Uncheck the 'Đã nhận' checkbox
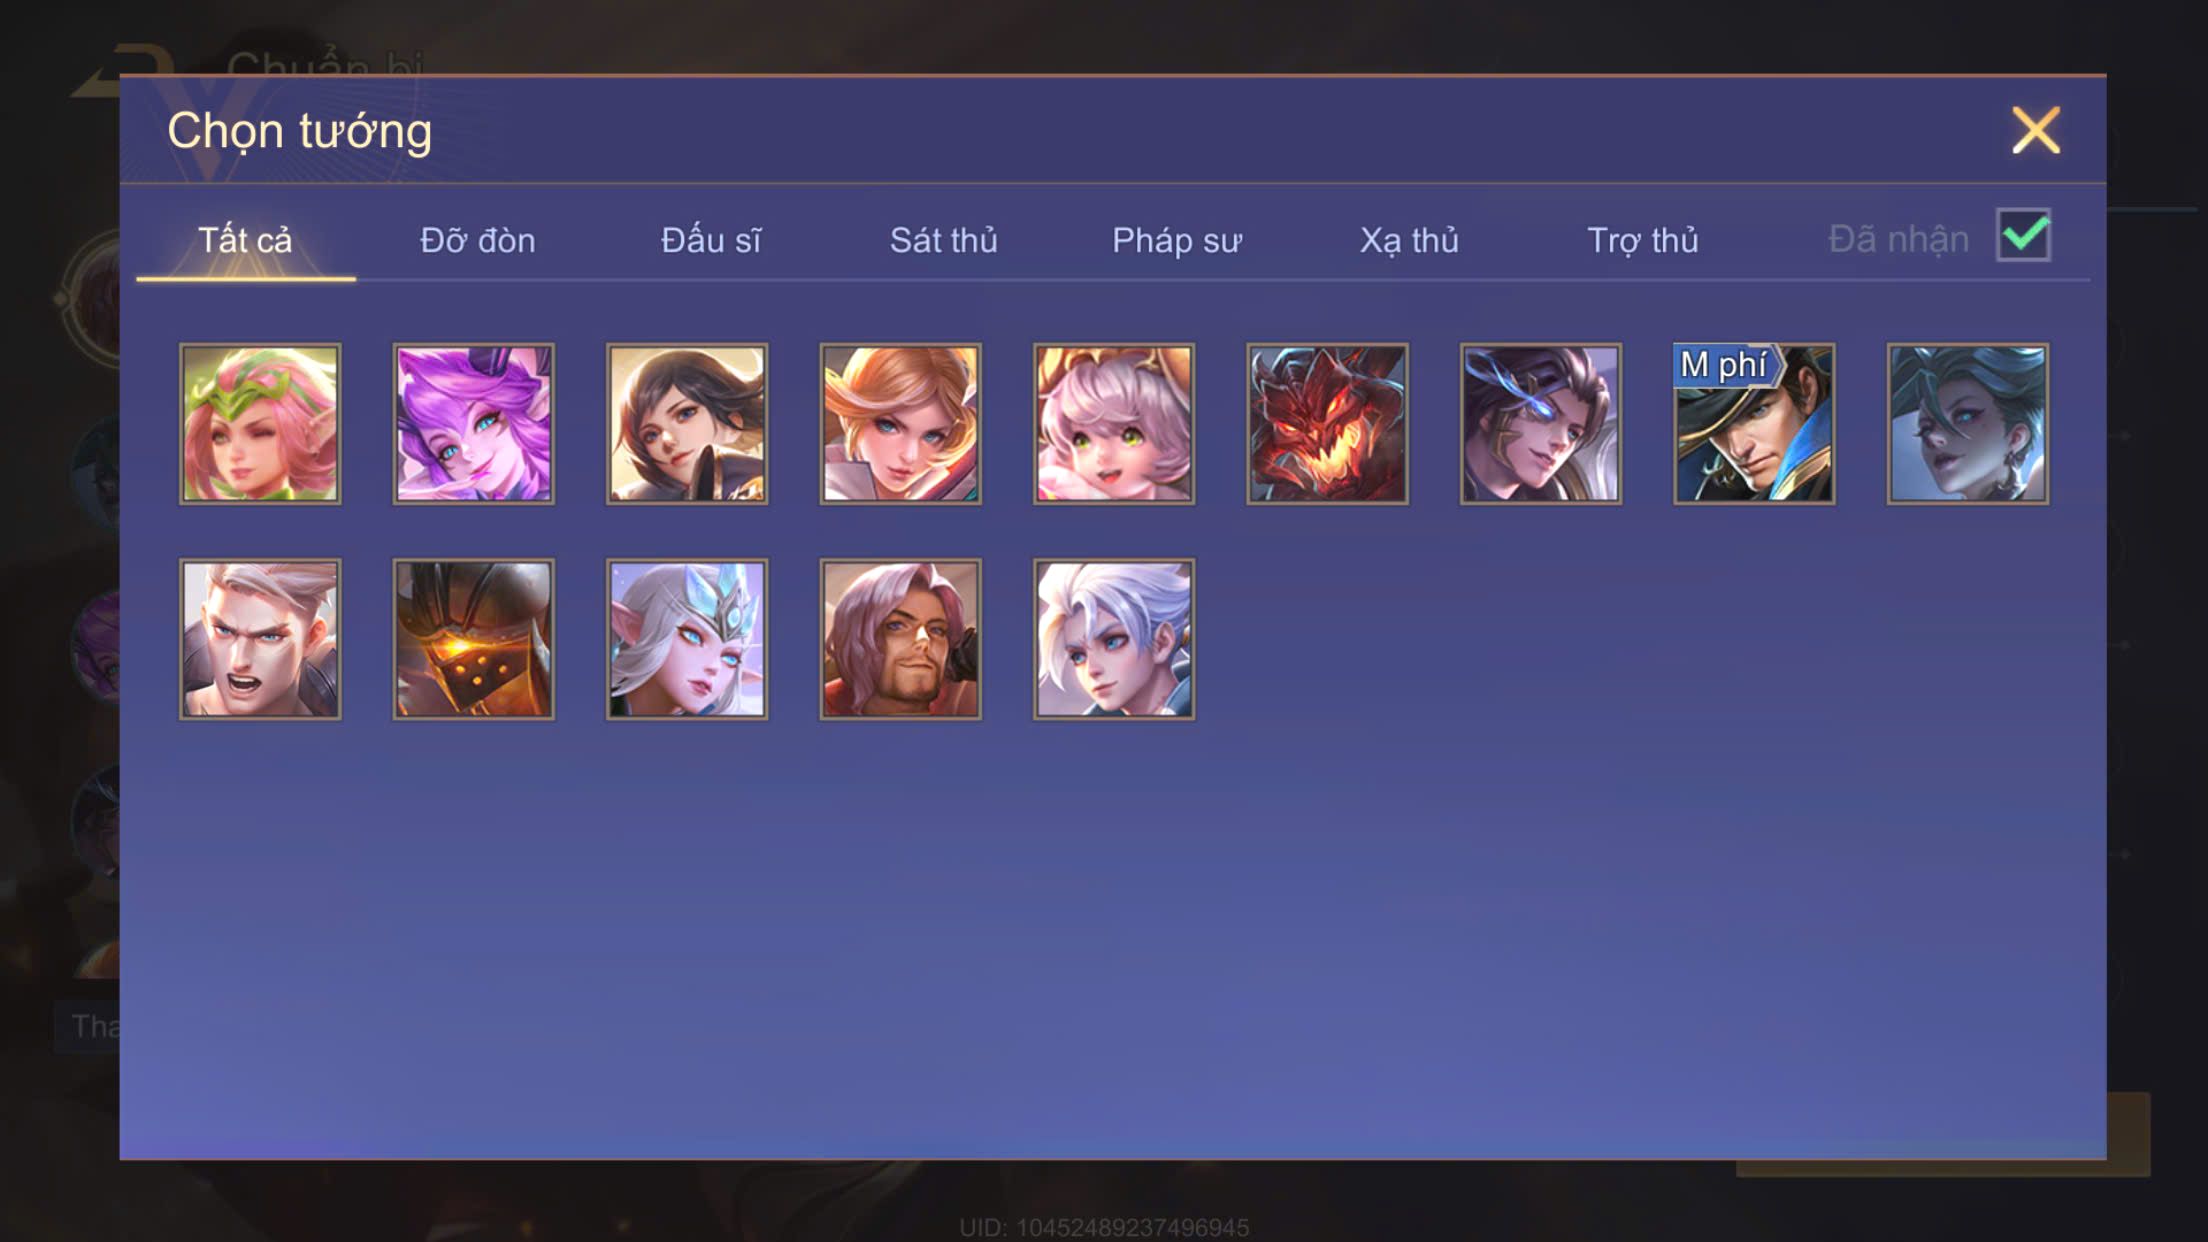Image resolution: width=2208 pixels, height=1242 pixels. point(2023,235)
